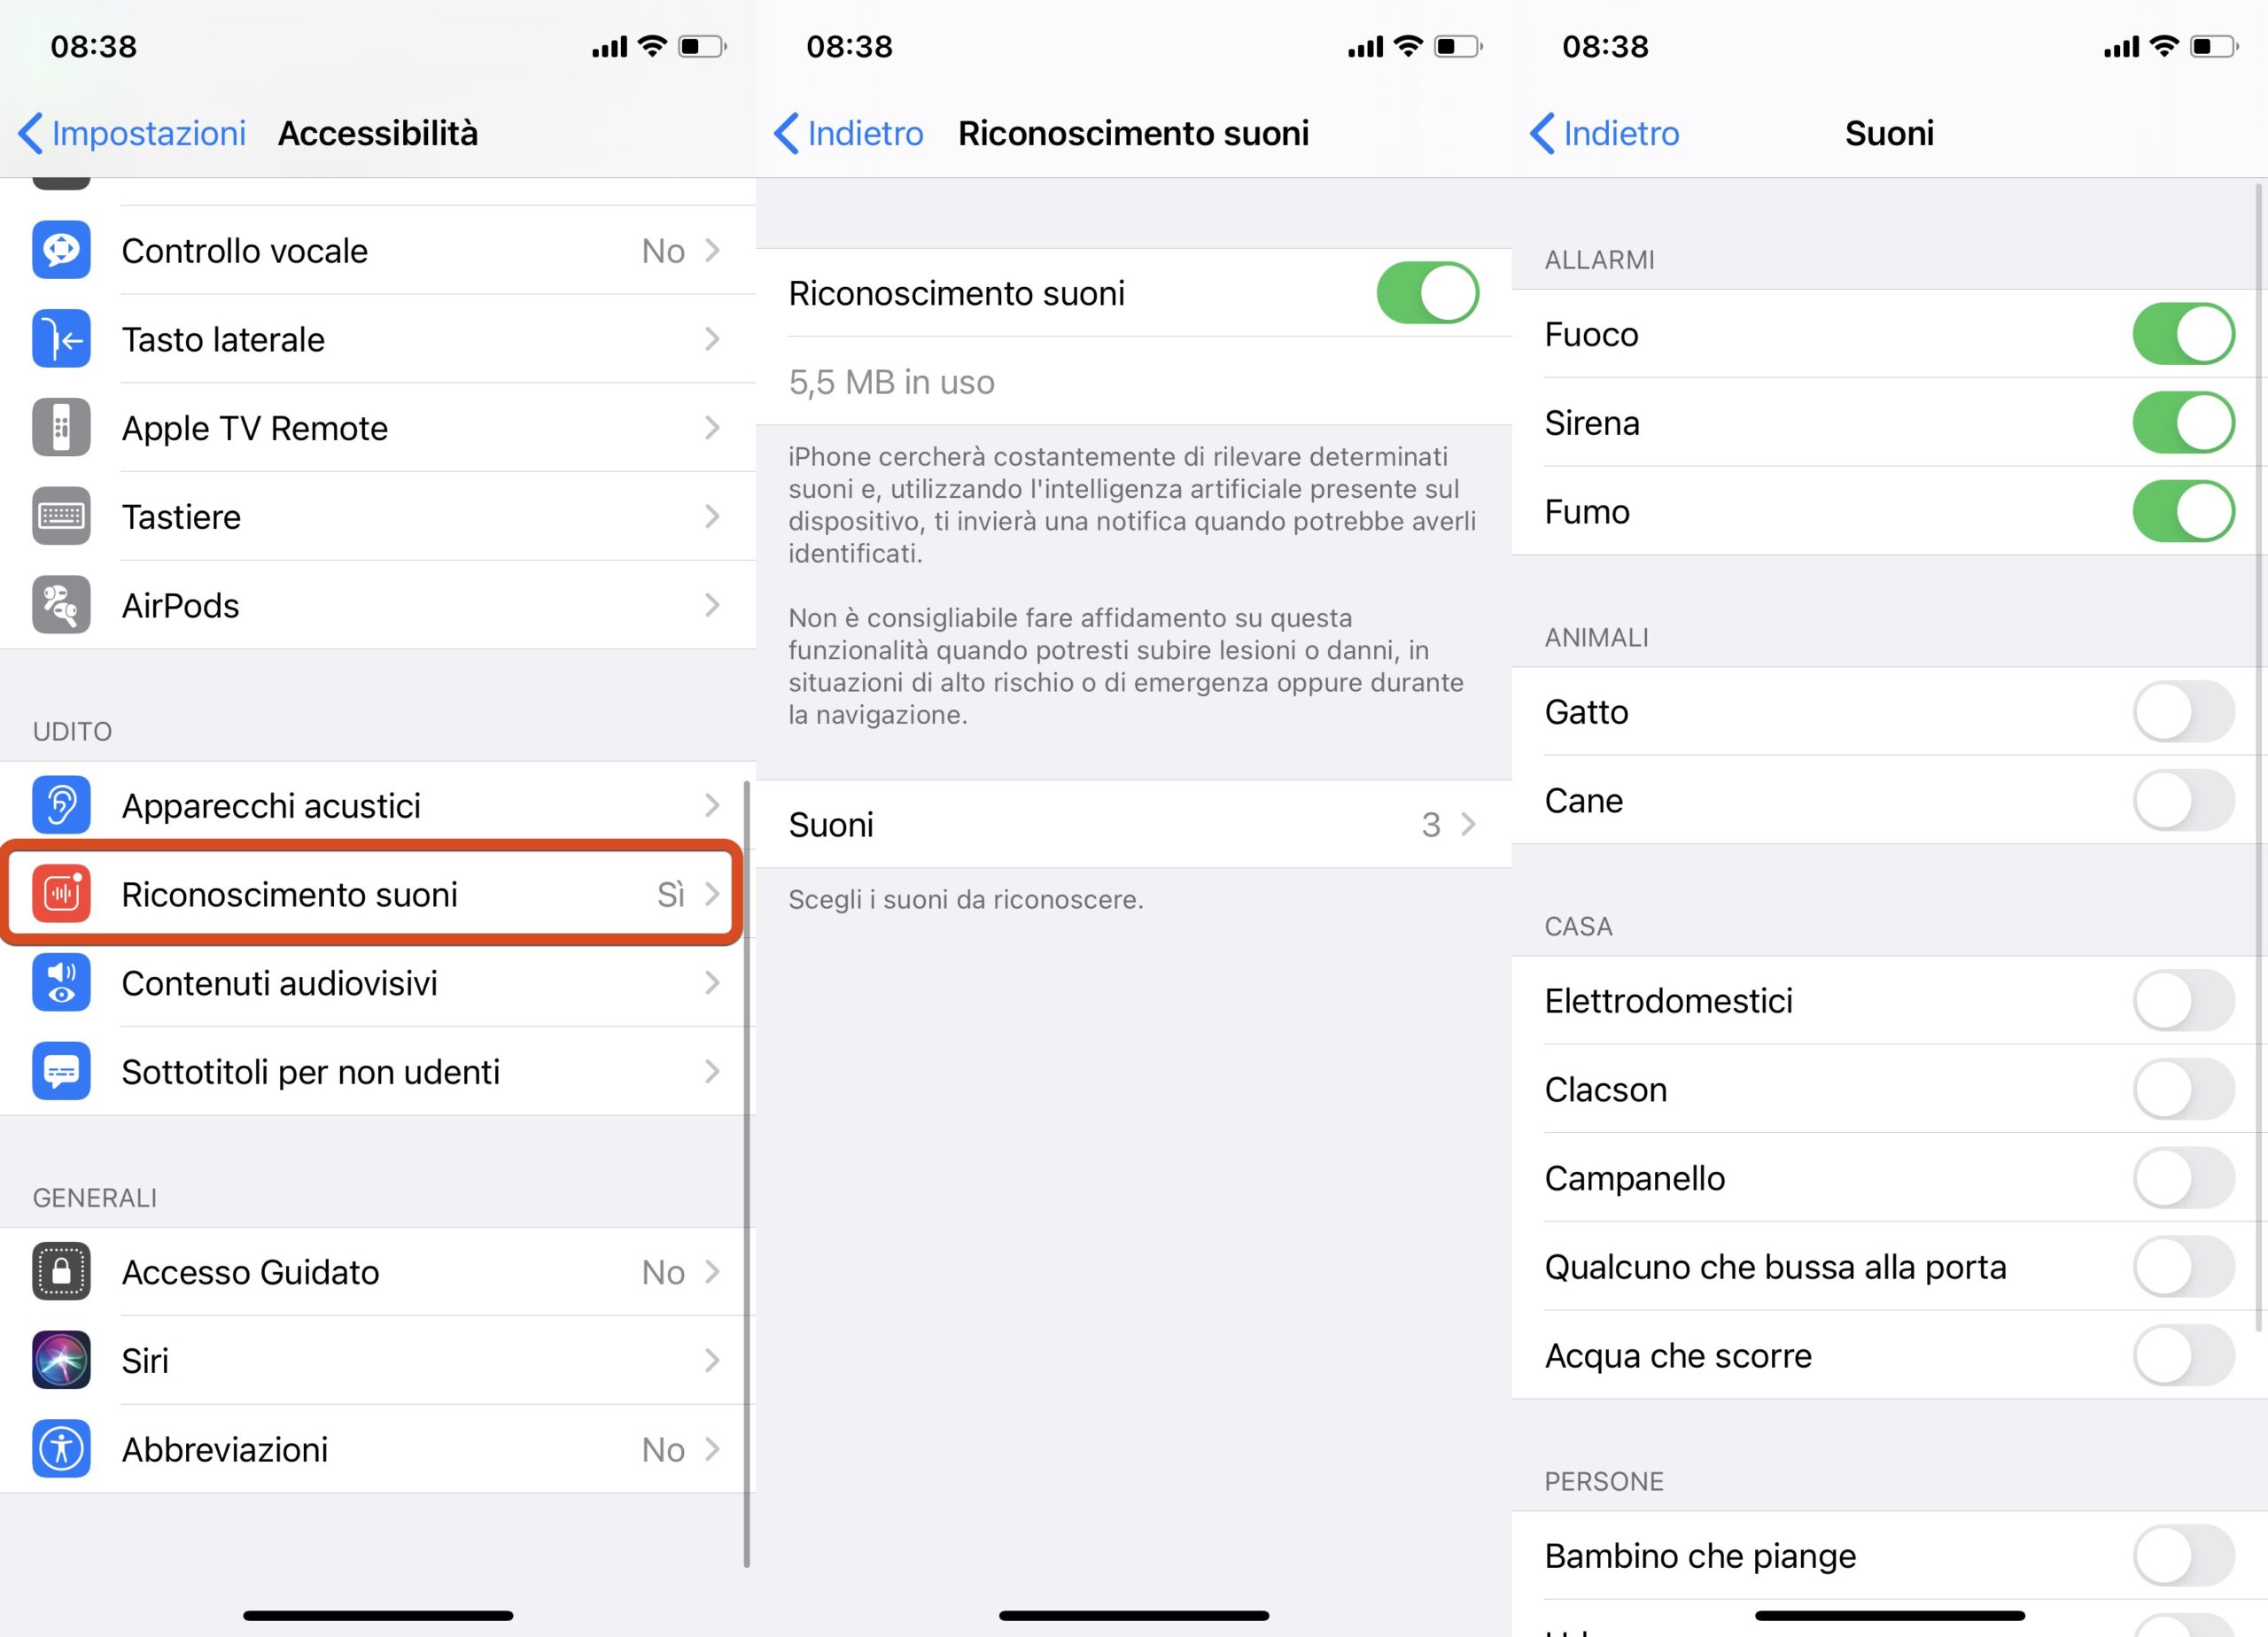Expand the Tastiere keyboard settings

375,516
